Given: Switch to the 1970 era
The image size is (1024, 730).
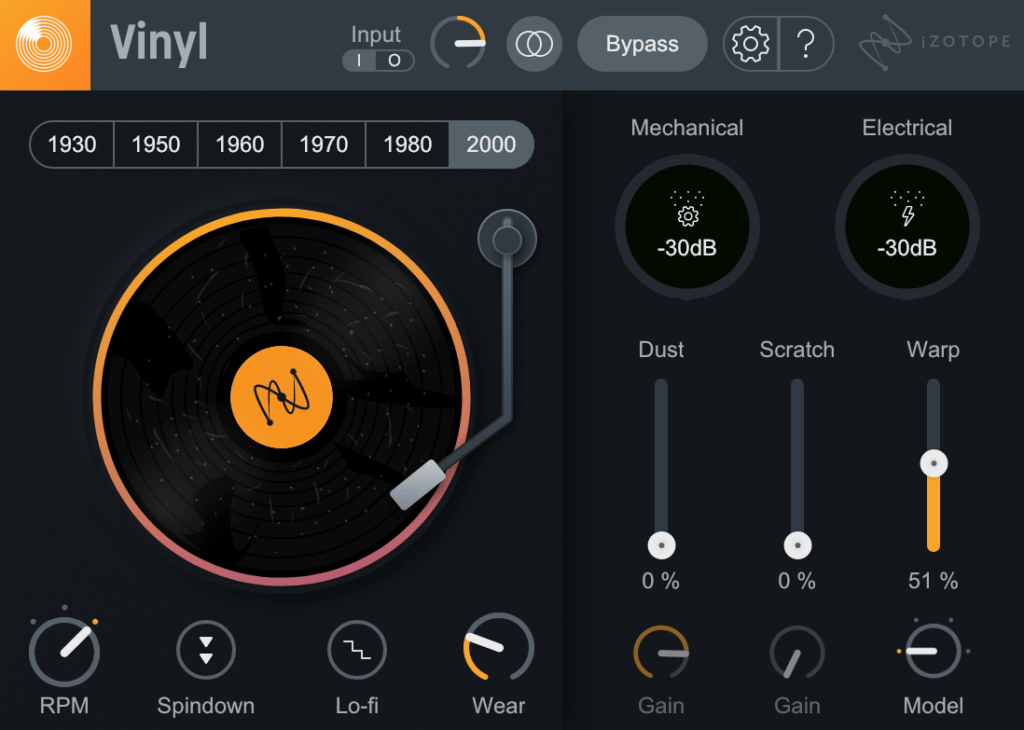Looking at the screenshot, I should (322, 144).
